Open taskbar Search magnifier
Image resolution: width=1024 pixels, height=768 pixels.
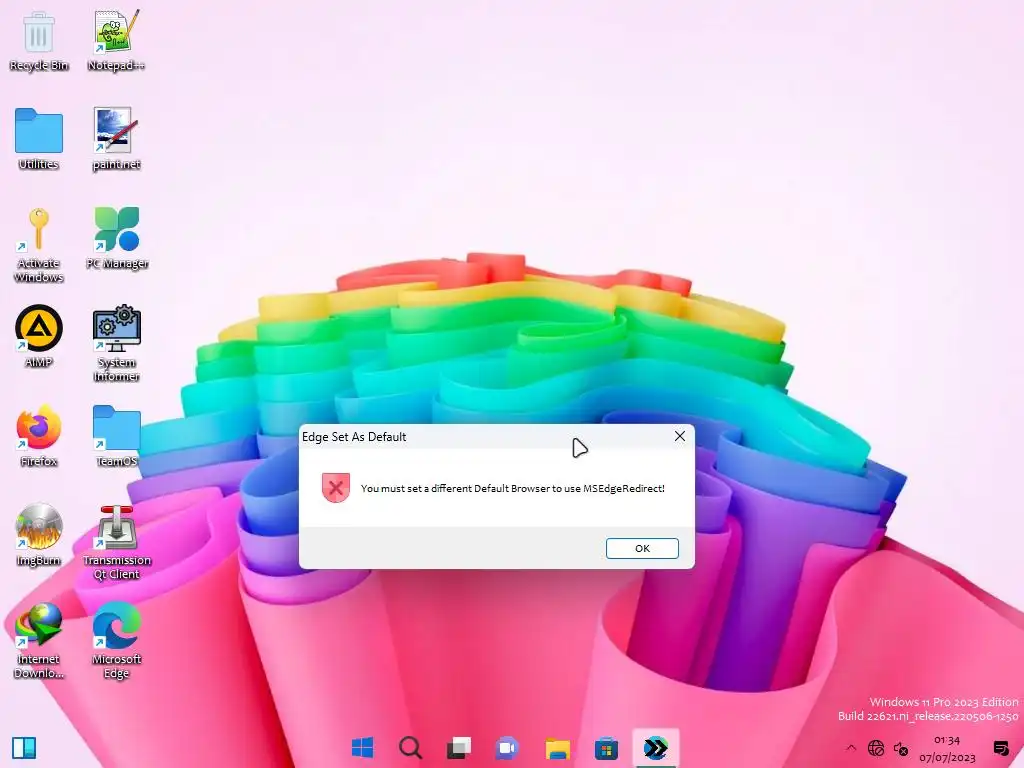point(411,748)
